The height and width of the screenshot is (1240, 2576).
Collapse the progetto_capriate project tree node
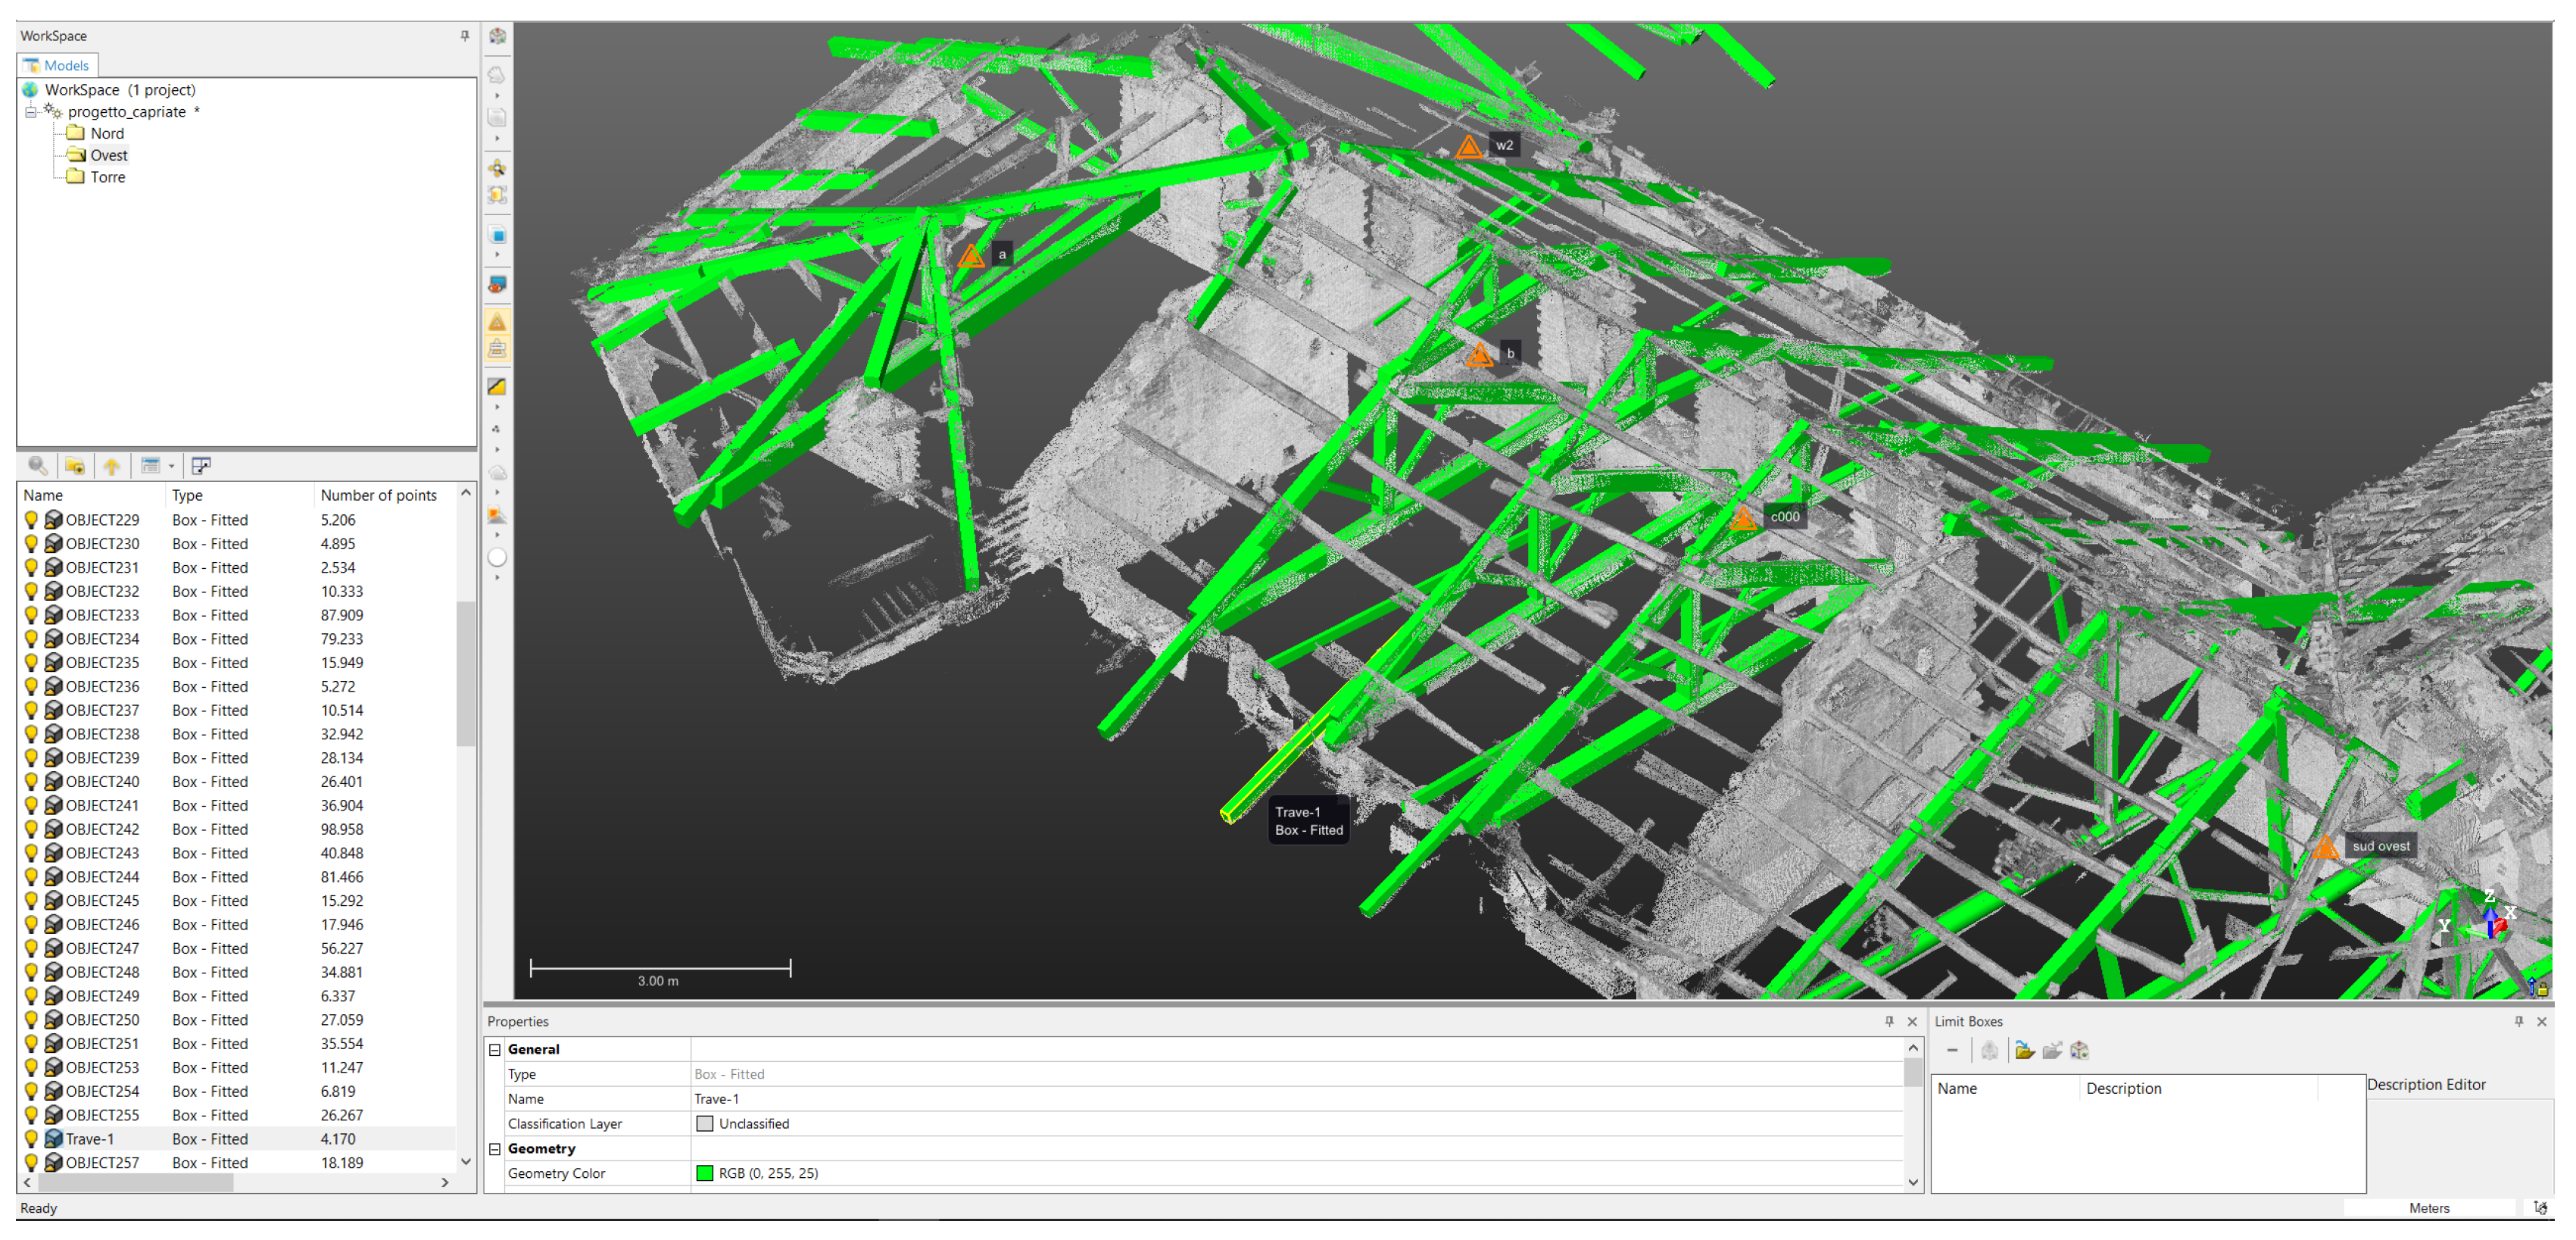tap(31, 112)
